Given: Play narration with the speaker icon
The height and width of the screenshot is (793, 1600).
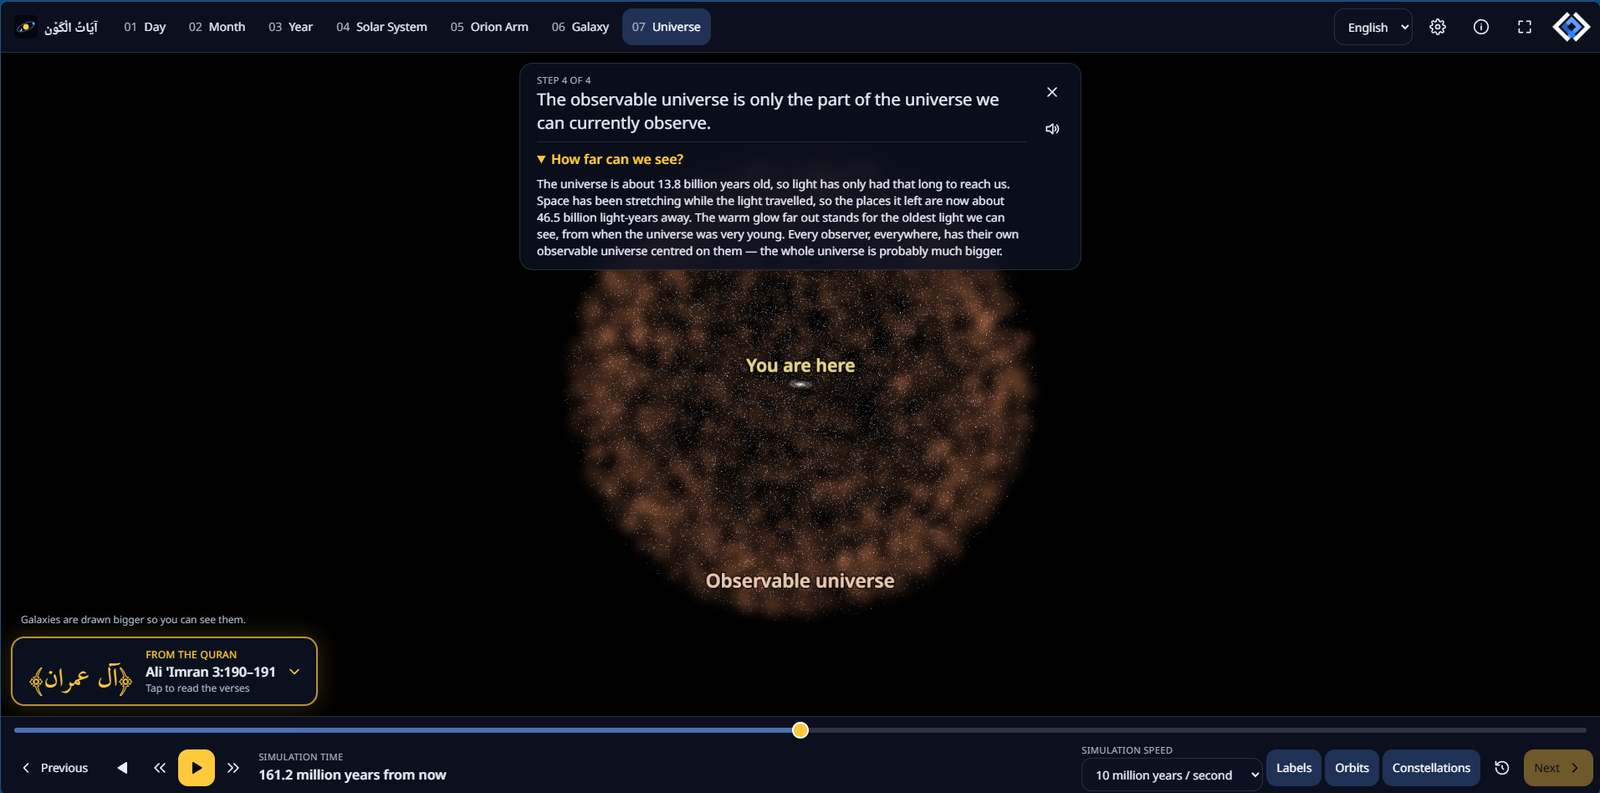Looking at the screenshot, I should [1052, 129].
